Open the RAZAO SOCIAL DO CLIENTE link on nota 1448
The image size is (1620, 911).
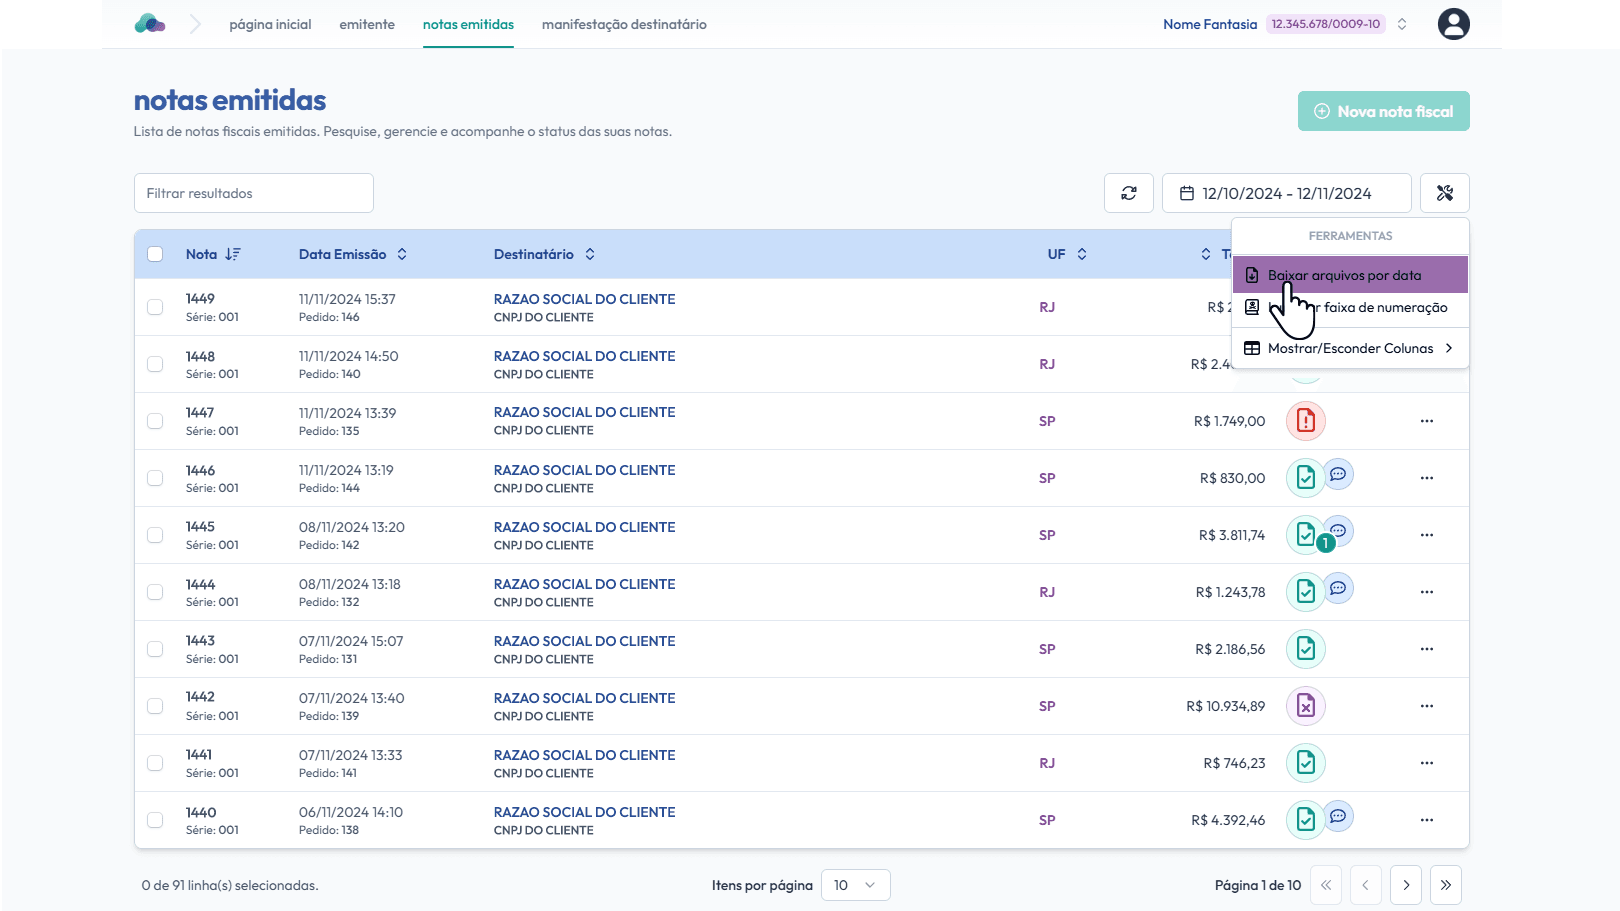click(584, 356)
